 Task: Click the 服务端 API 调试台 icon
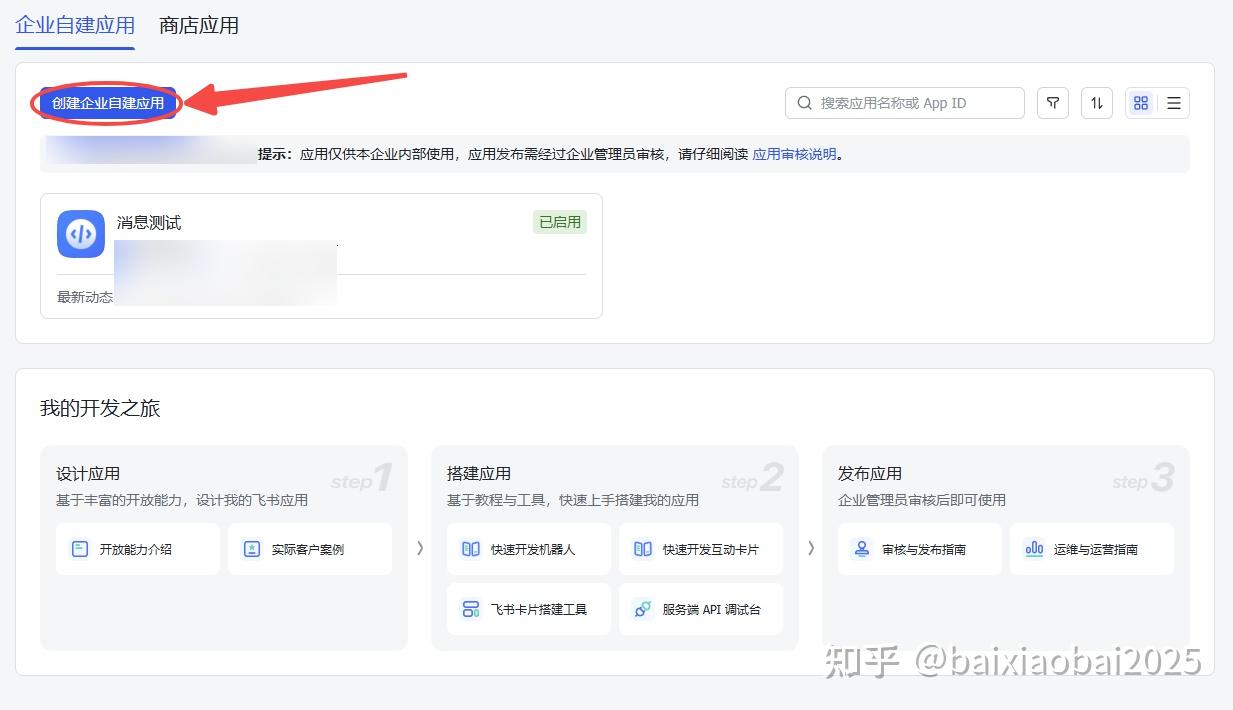coord(643,609)
